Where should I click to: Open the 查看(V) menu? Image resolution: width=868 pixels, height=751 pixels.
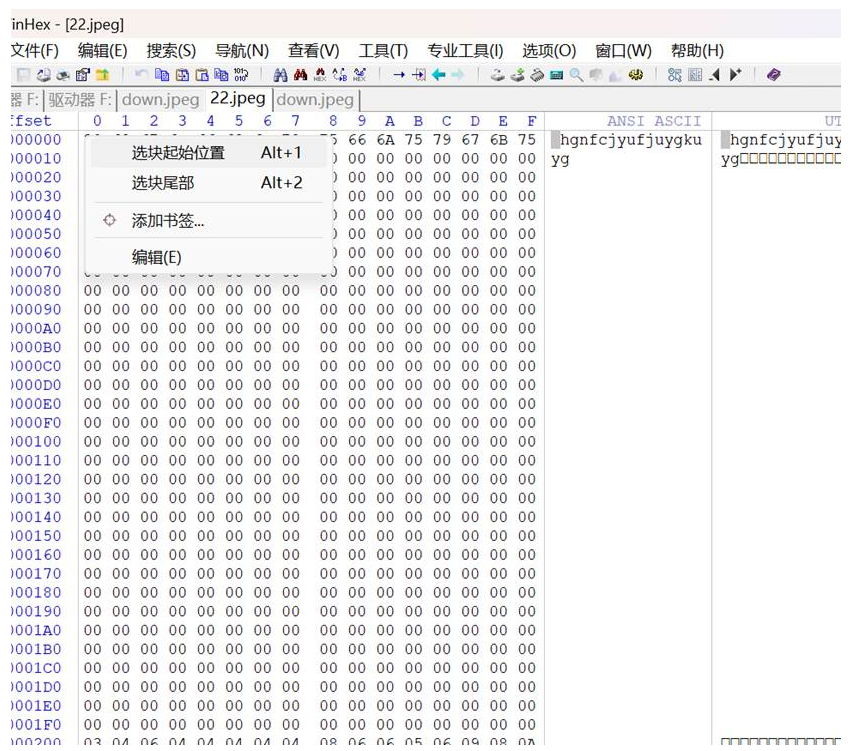click(313, 51)
